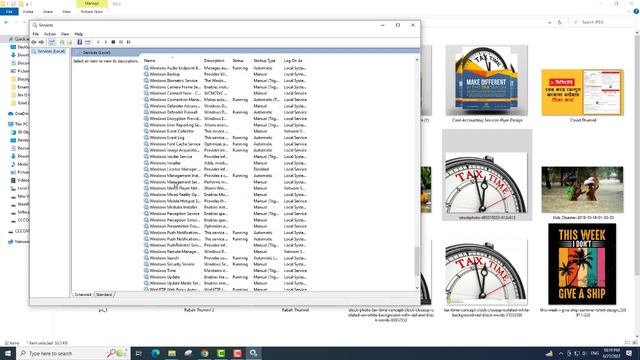Image resolution: width=640 pixels, height=360 pixels.
Task: Click the Explorer search field
Action: 602,22
